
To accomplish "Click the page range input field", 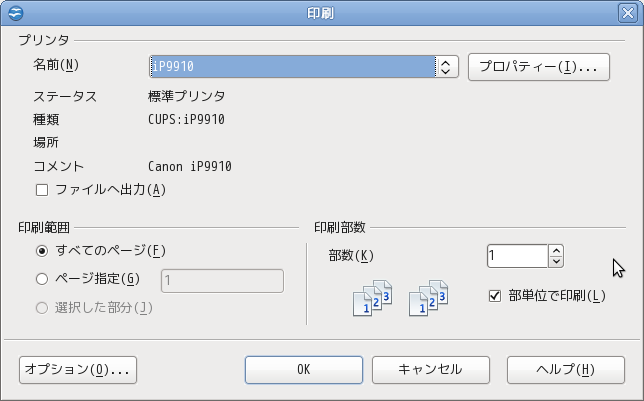I will tap(222, 281).
